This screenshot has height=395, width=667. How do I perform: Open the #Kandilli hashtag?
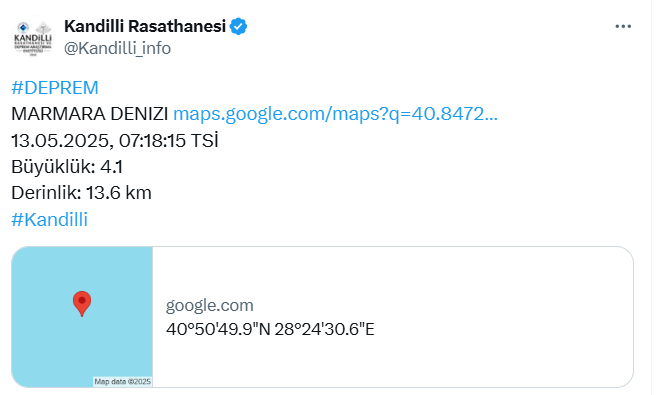[x=49, y=219]
